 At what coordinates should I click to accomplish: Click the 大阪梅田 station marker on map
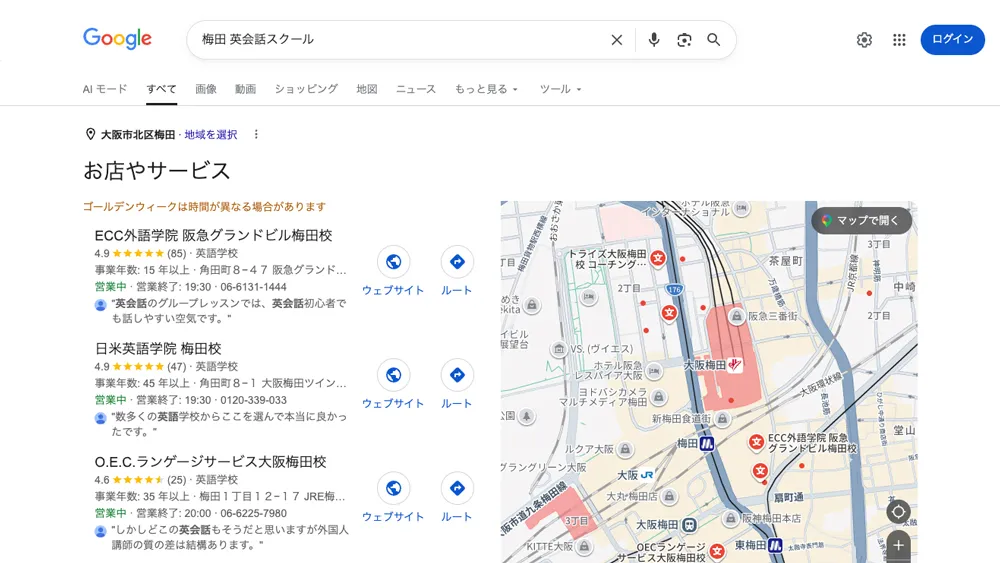(x=735, y=365)
